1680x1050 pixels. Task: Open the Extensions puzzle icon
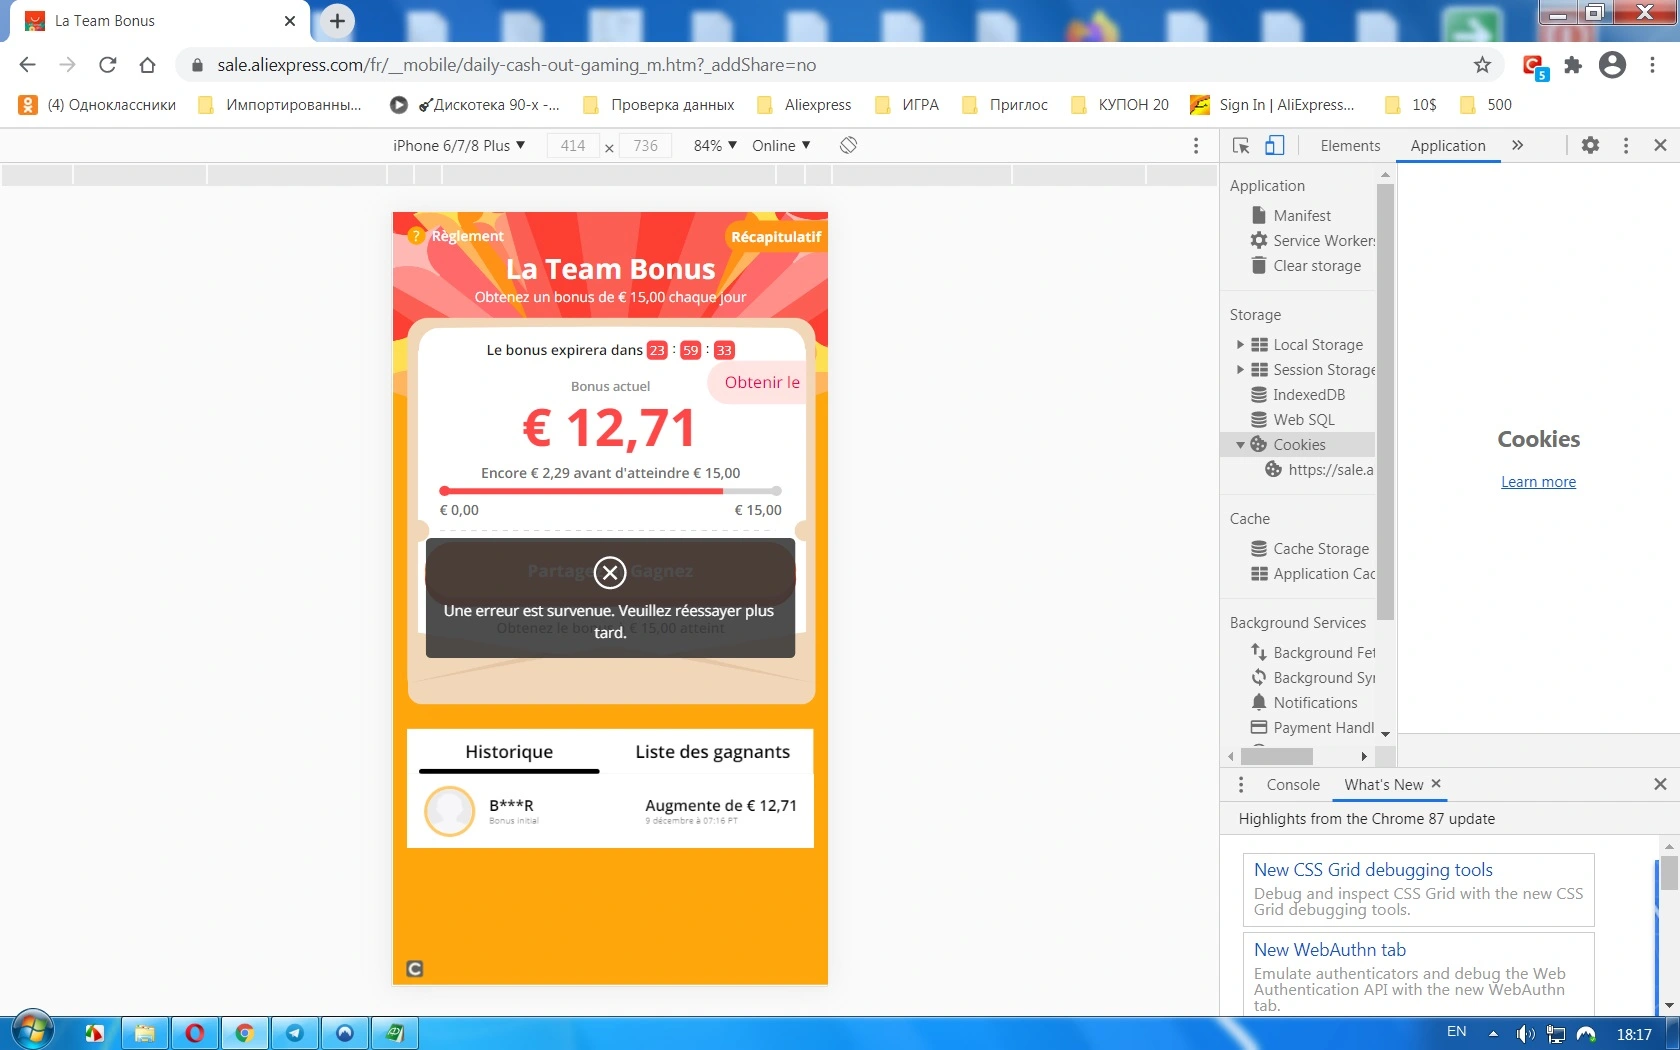[x=1573, y=65]
